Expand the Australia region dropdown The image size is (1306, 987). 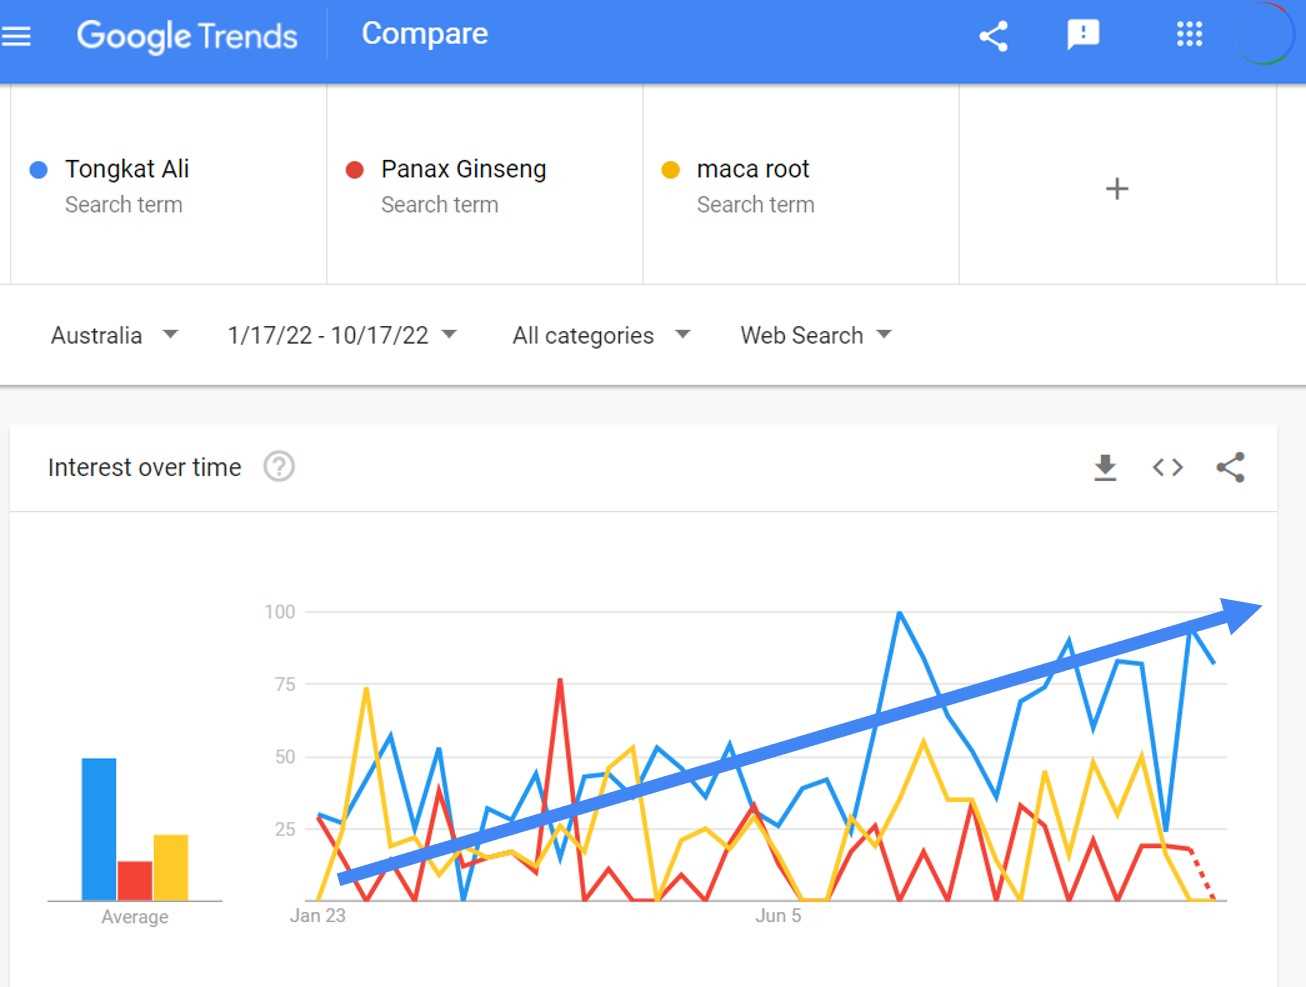point(114,335)
